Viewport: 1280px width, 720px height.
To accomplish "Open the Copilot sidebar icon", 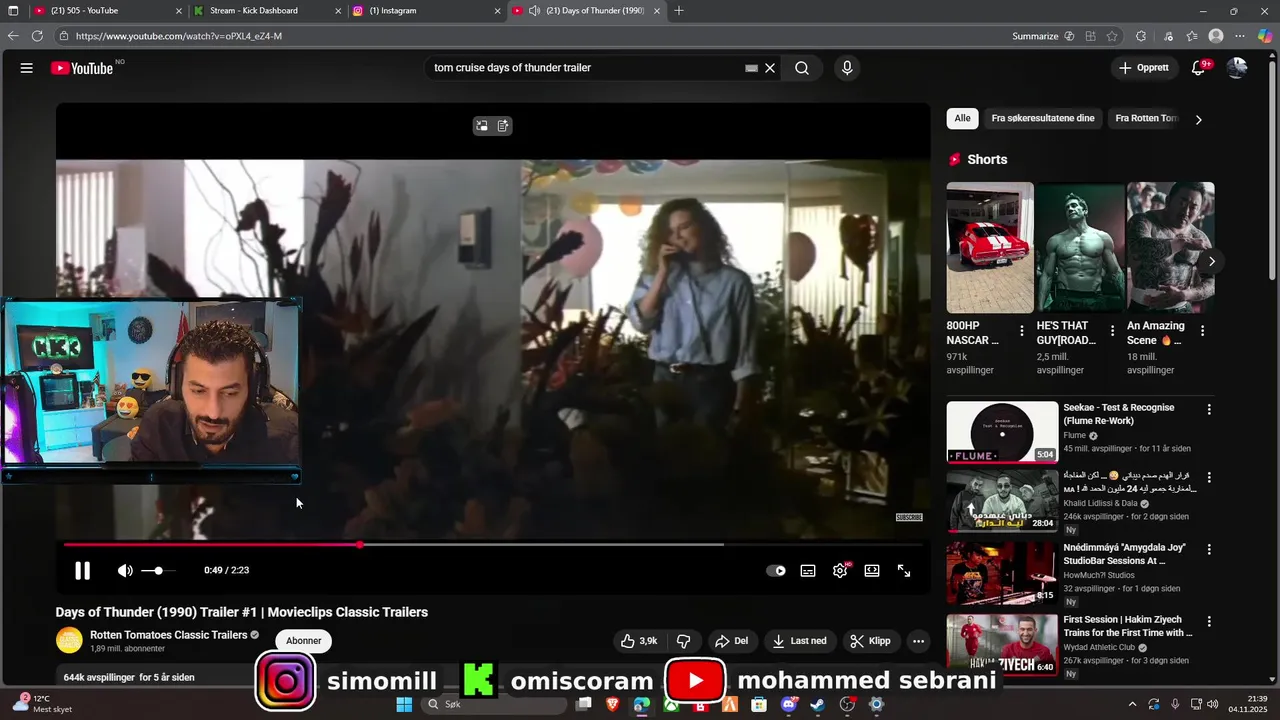I will (1265, 36).
